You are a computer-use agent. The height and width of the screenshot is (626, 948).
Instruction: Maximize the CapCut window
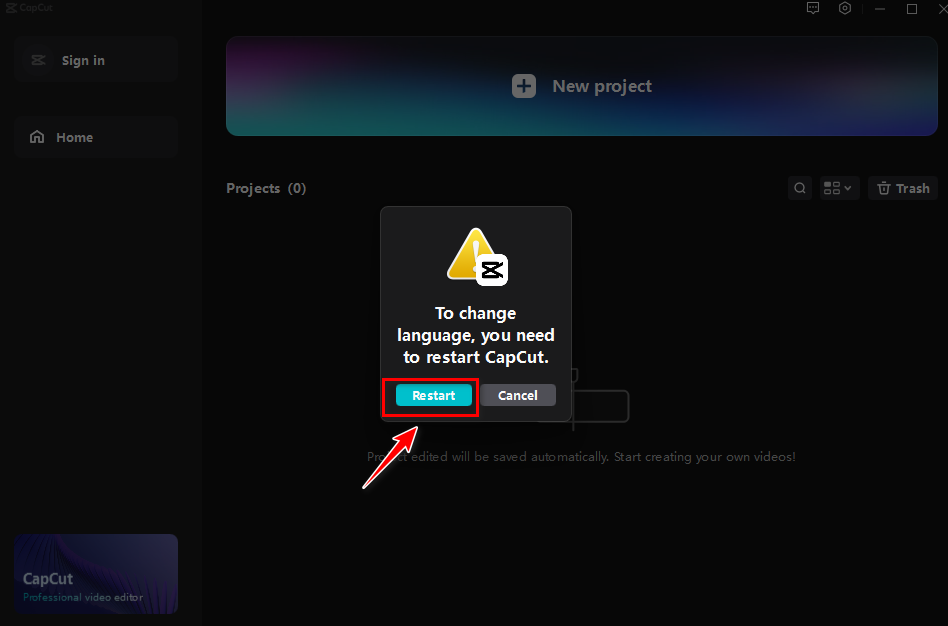click(912, 8)
